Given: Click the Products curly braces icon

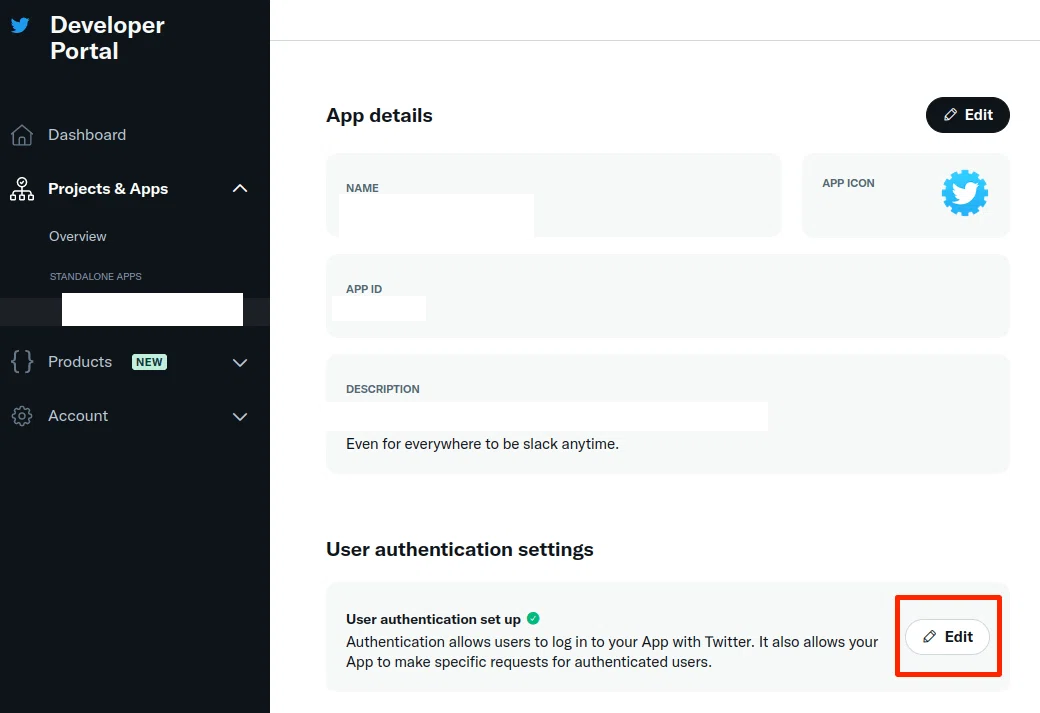Looking at the screenshot, I should pyautogui.click(x=22, y=361).
